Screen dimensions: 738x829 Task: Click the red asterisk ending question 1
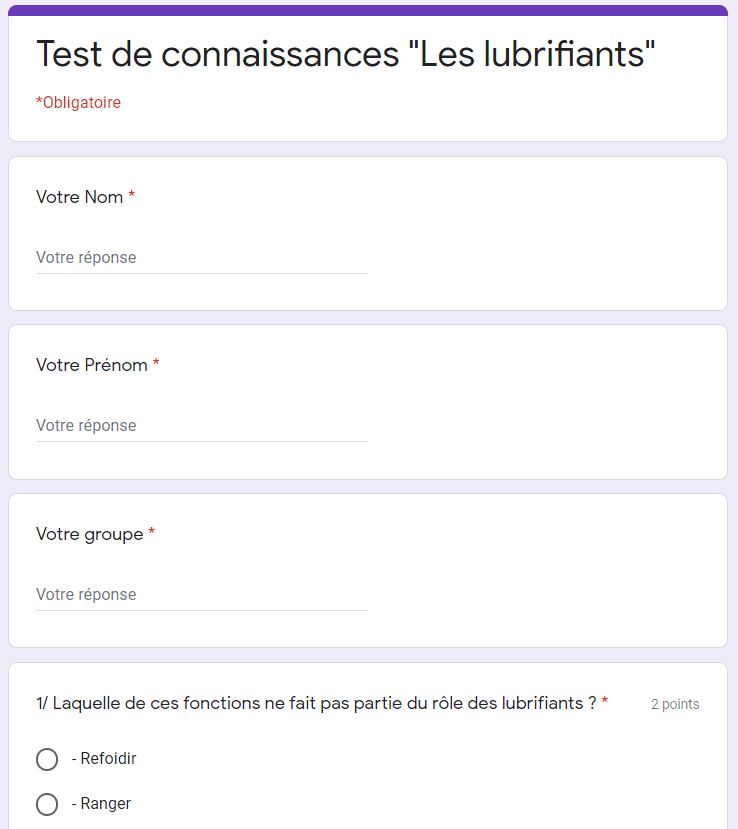(x=605, y=703)
